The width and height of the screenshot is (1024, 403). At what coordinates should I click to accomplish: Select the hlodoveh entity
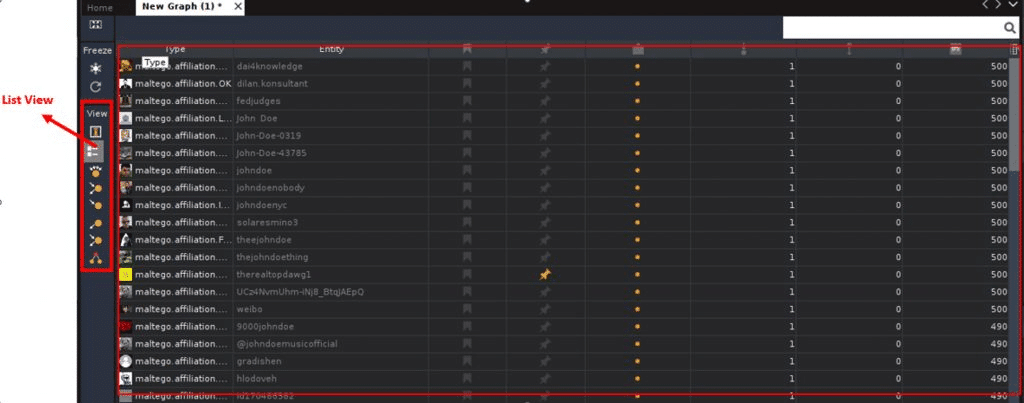(257, 379)
